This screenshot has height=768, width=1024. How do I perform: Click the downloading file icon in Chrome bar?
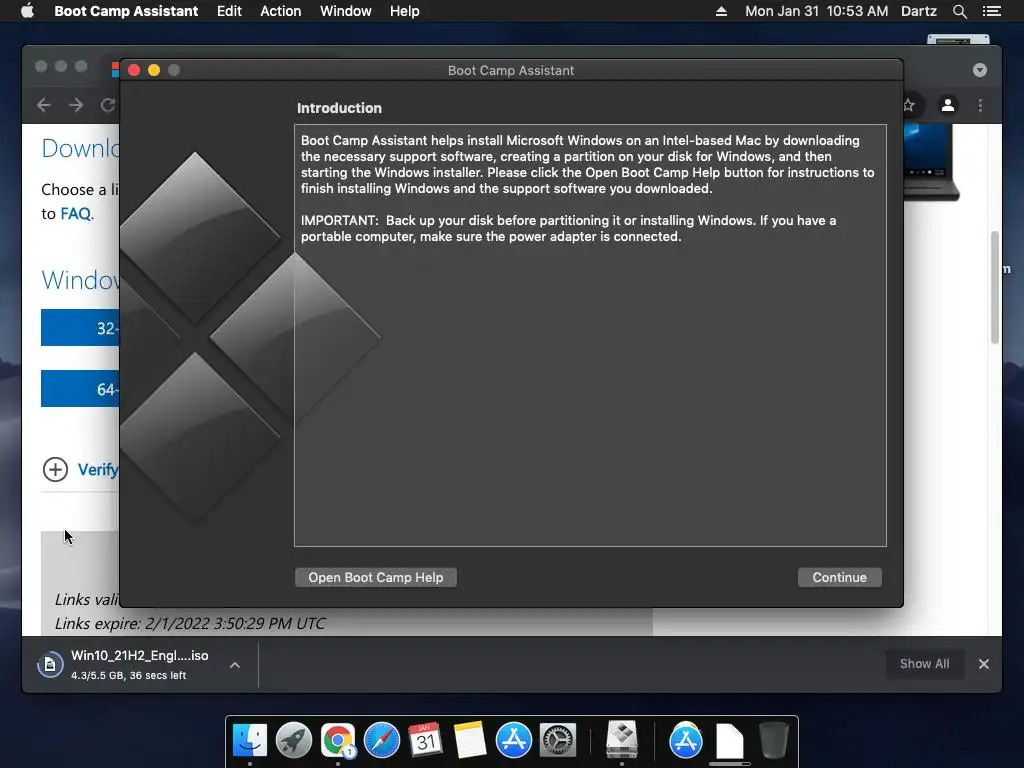50,665
